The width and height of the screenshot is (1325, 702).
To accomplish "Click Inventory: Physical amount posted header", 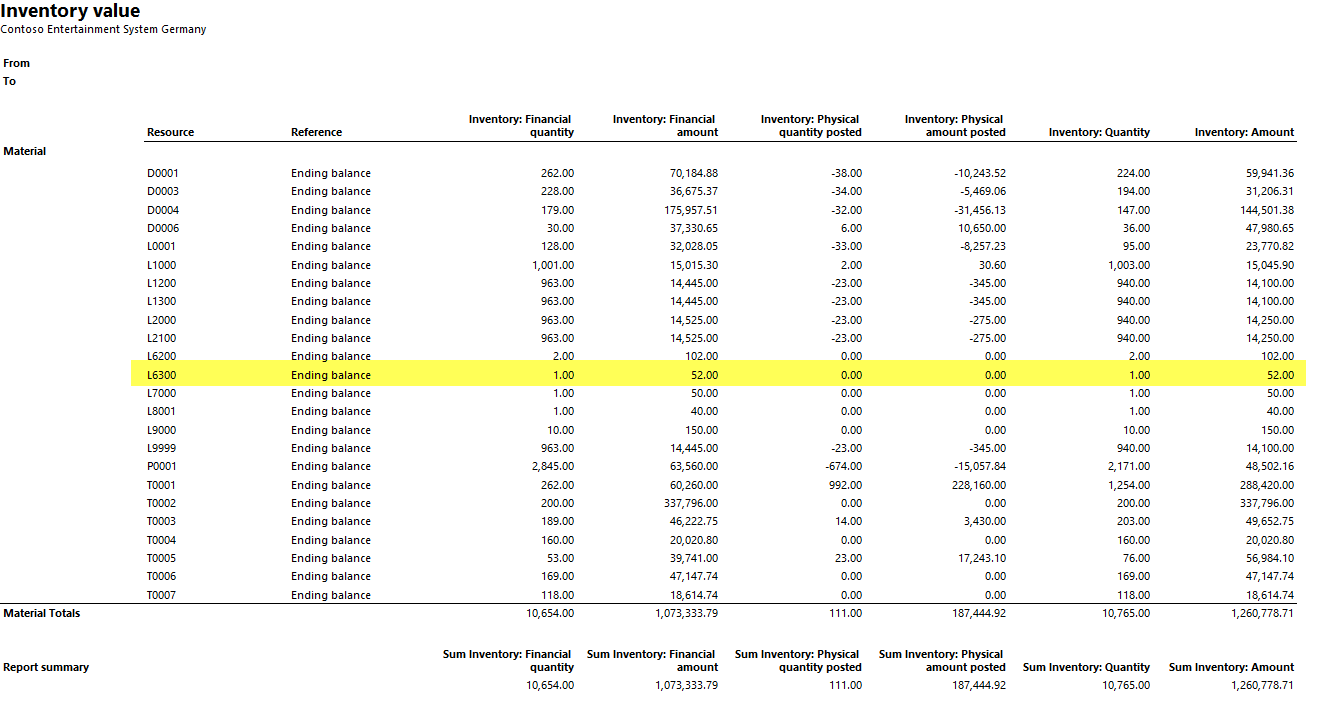I will click(954, 126).
